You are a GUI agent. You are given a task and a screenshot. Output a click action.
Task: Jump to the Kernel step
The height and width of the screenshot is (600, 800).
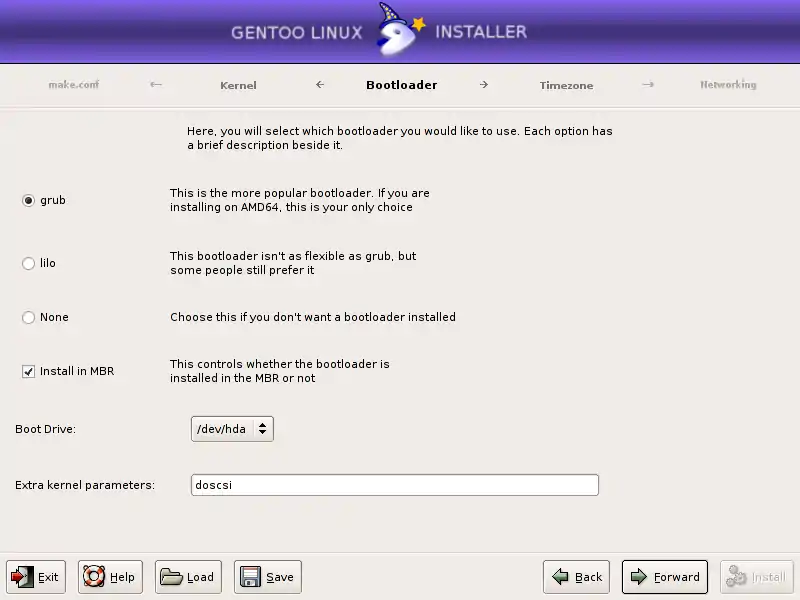238,85
